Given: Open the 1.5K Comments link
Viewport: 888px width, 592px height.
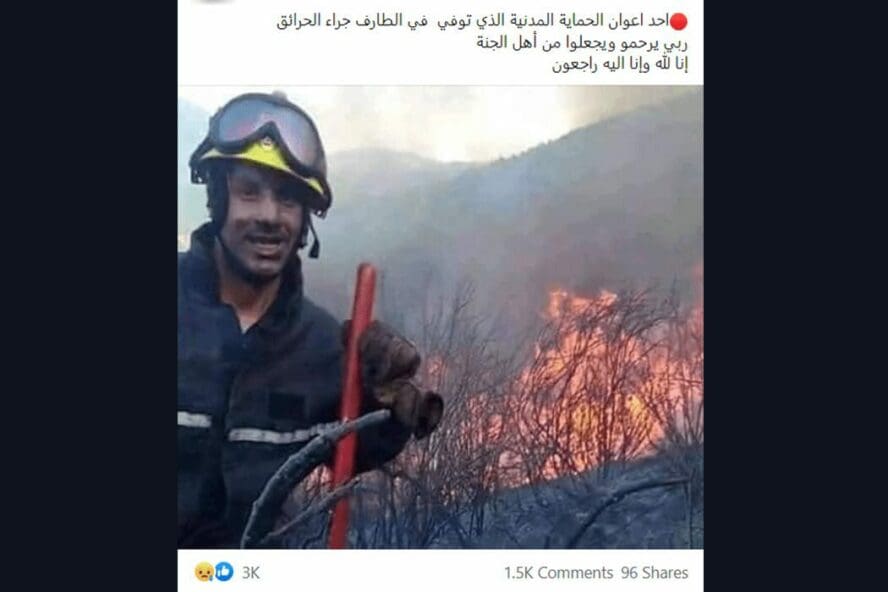Looking at the screenshot, I should point(558,573).
